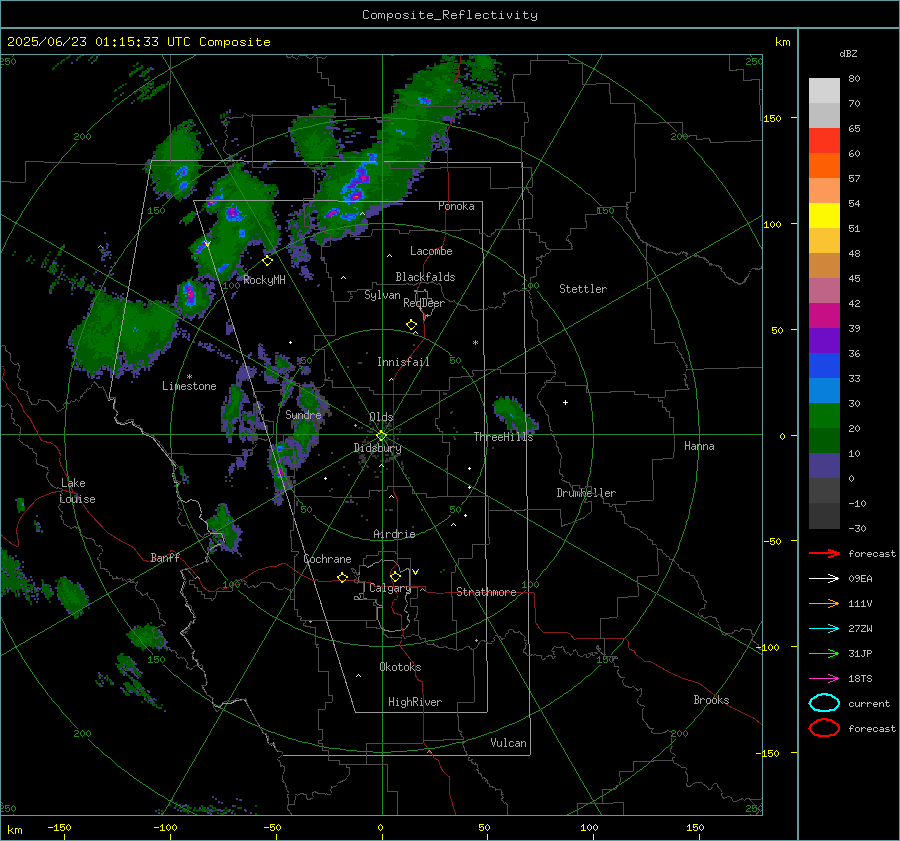Click the Sundre town label
This screenshot has width=900, height=841.
pos(303,415)
